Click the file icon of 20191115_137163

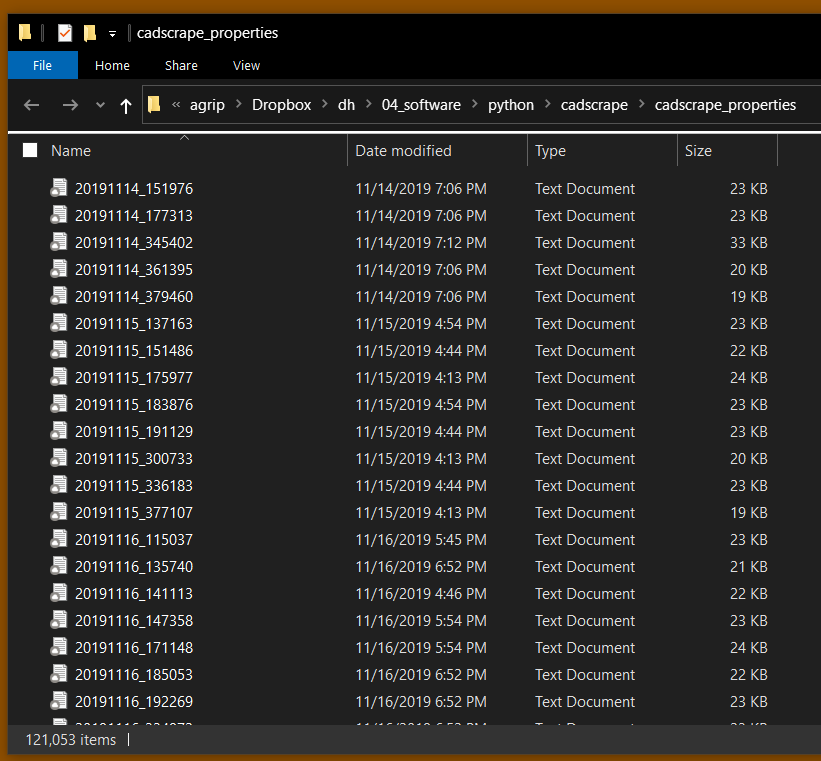click(59, 323)
